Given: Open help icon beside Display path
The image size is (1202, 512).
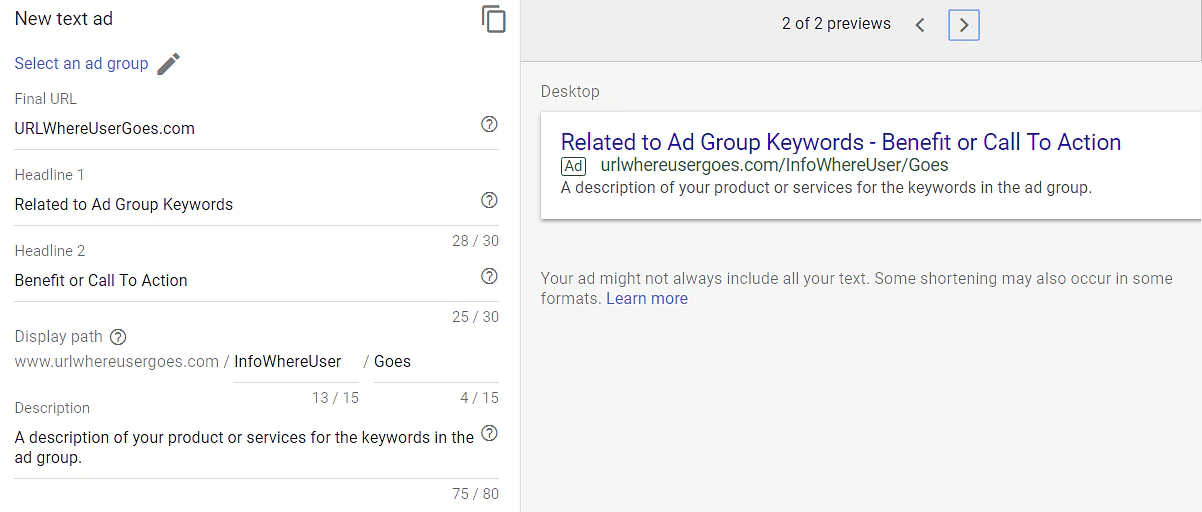Looking at the screenshot, I should point(118,337).
